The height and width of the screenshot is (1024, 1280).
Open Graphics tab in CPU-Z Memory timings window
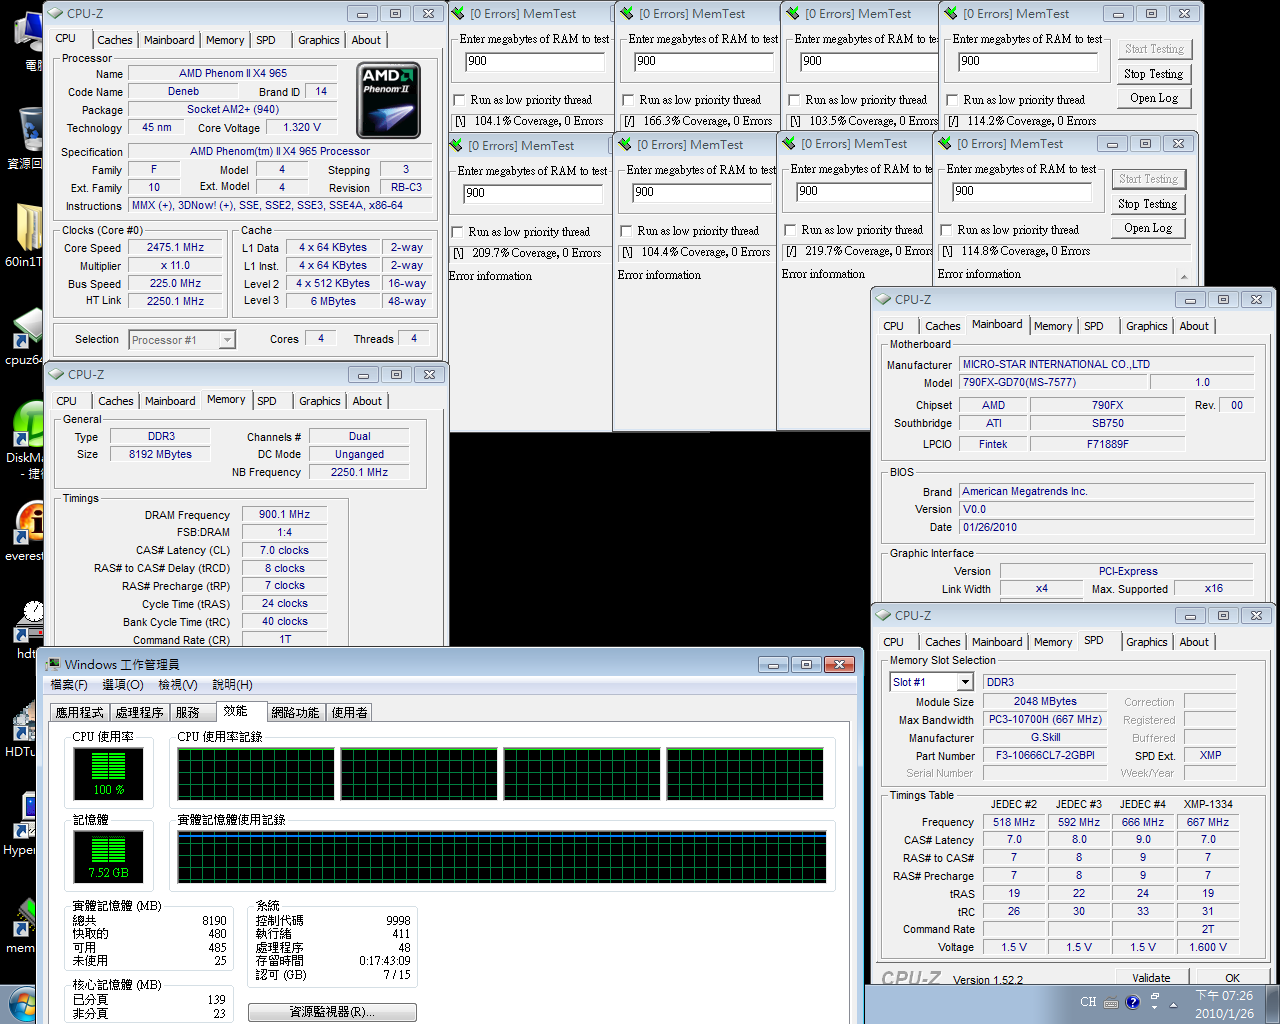320,401
